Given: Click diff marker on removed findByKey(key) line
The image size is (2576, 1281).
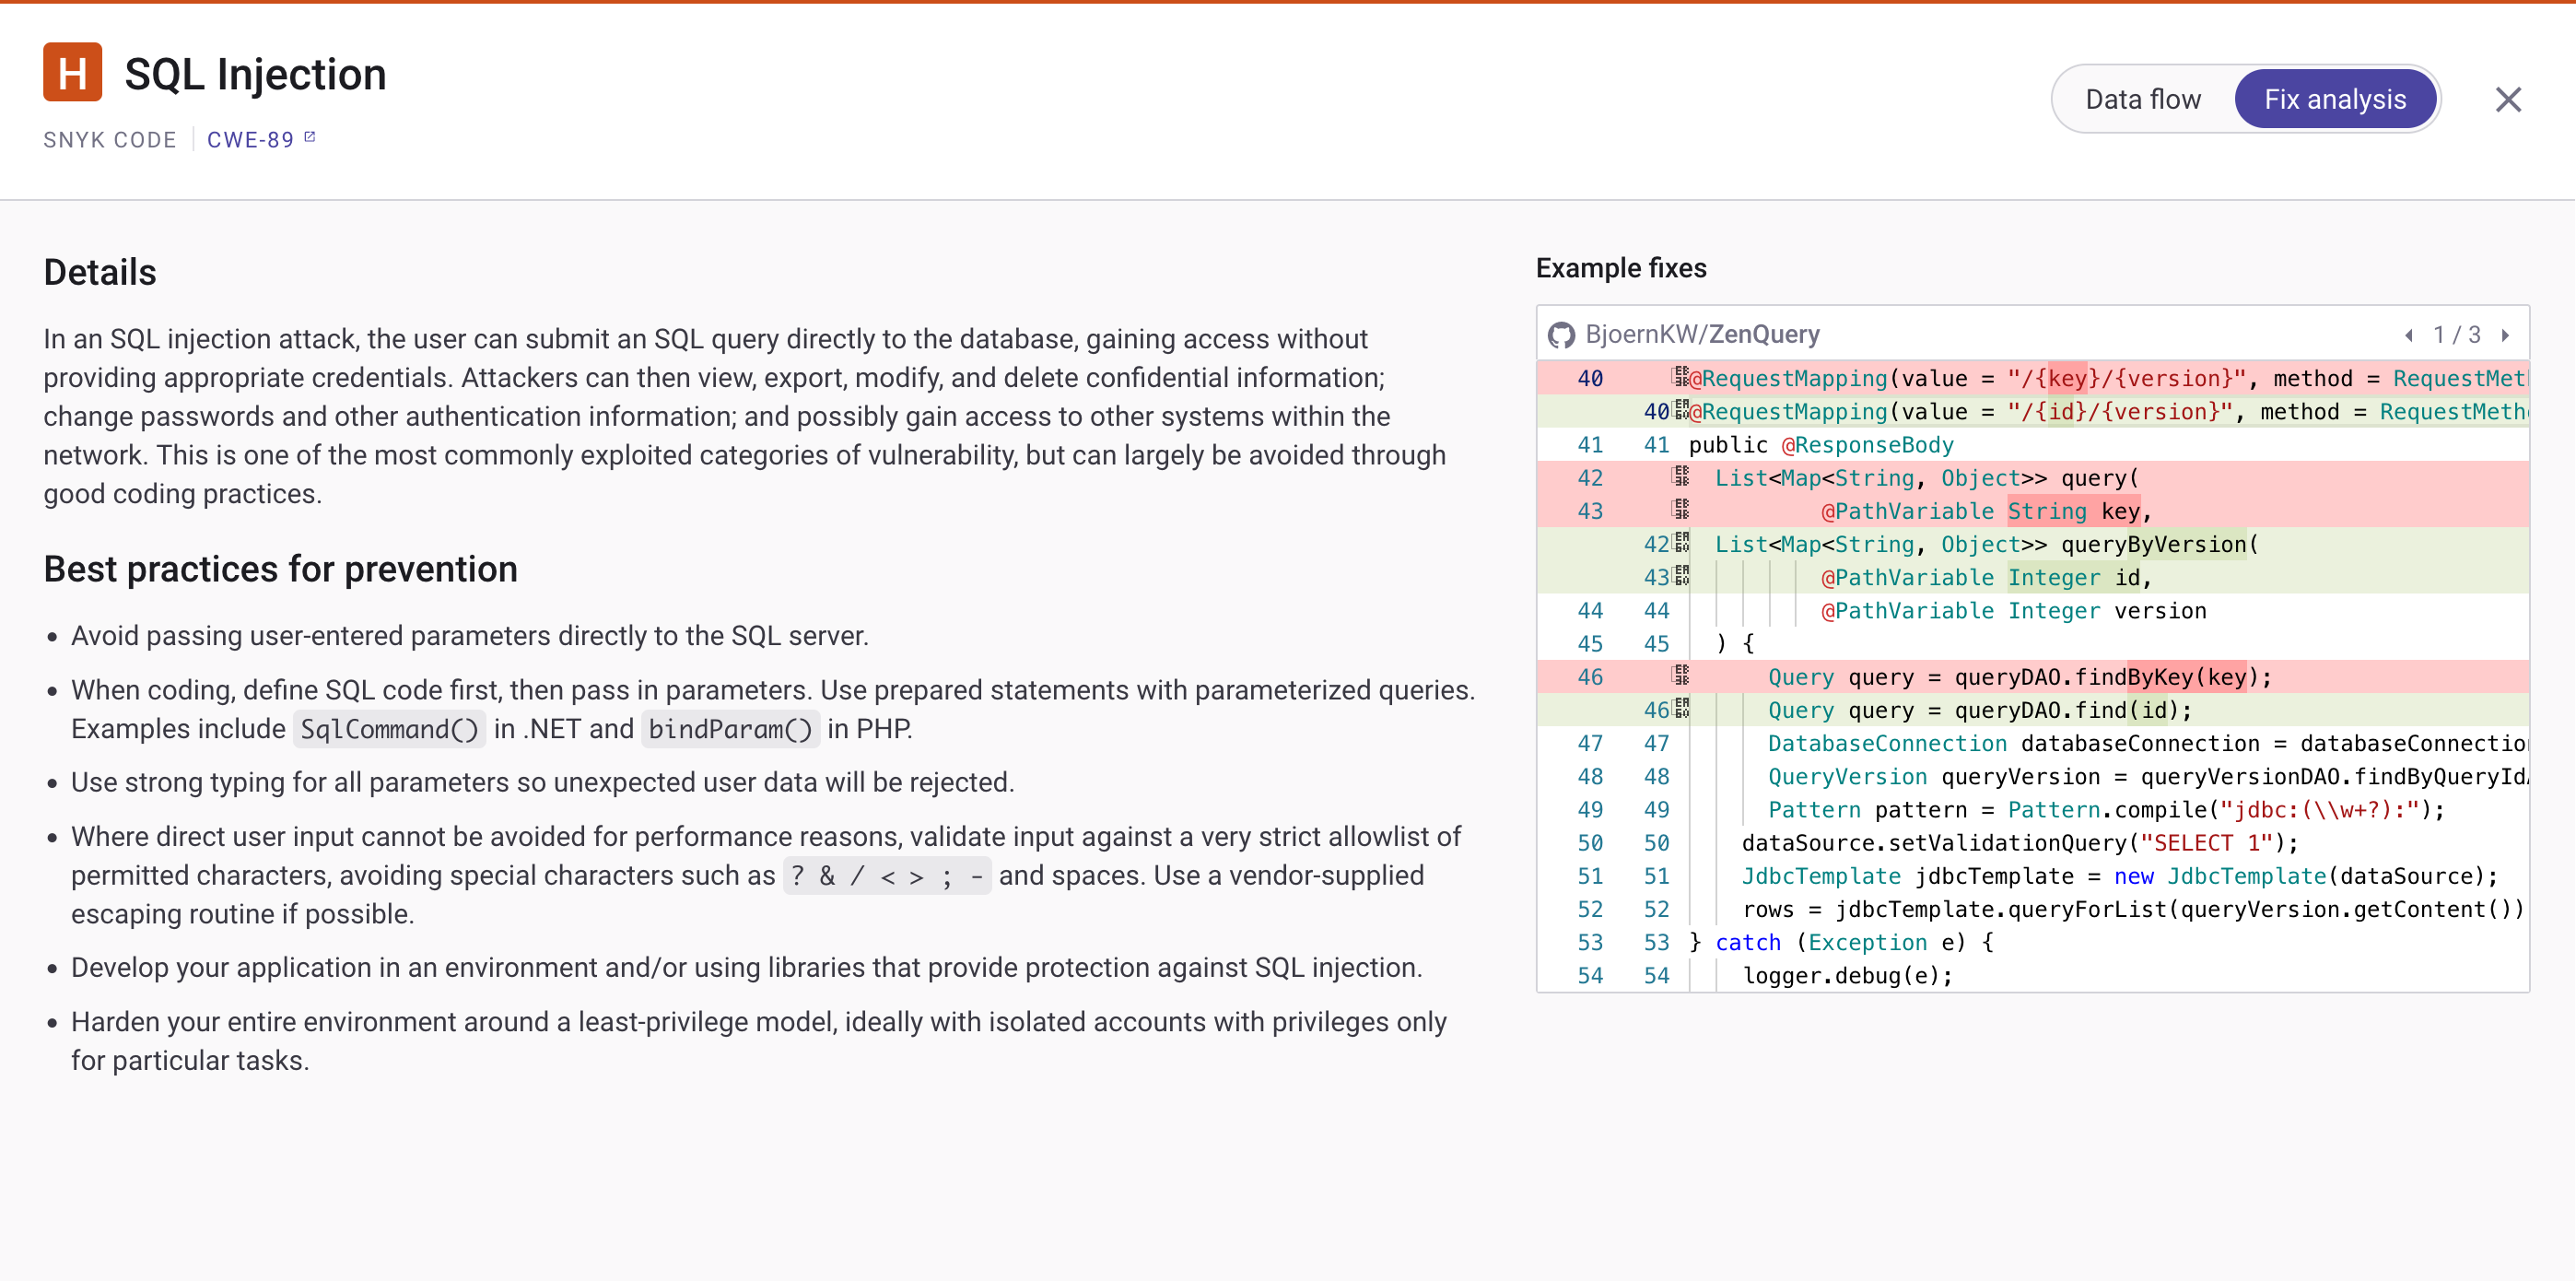Looking at the screenshot, I should pos(1681,675).
